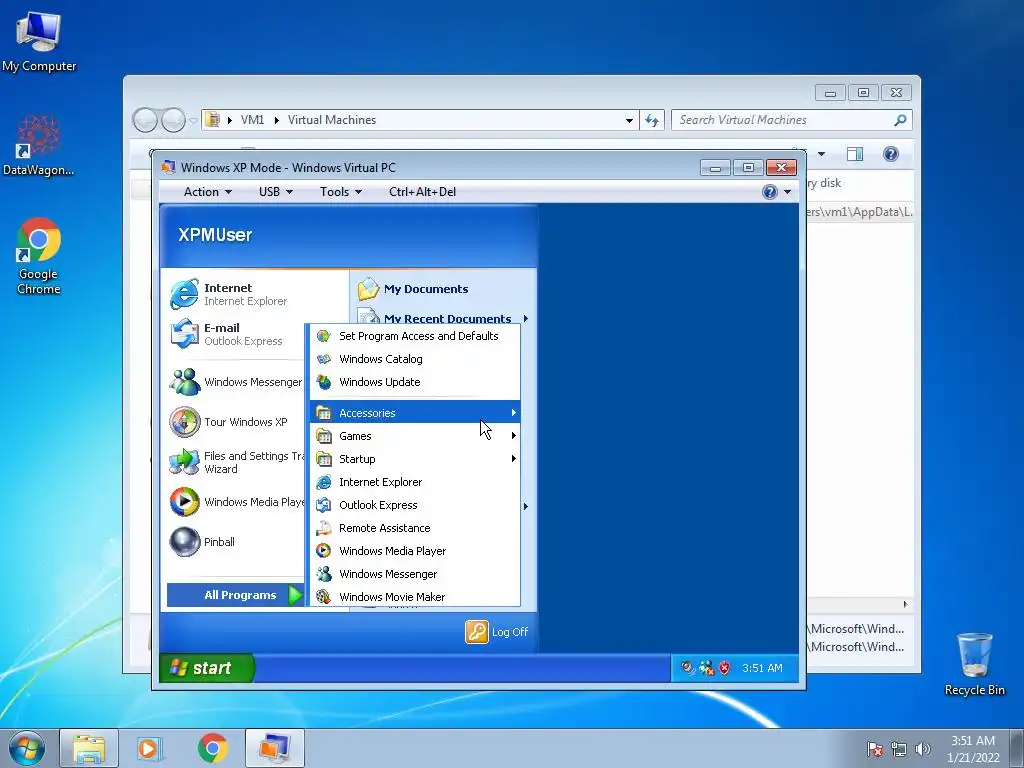Launch Windows Update from All Programs

[x=415, y=382]
